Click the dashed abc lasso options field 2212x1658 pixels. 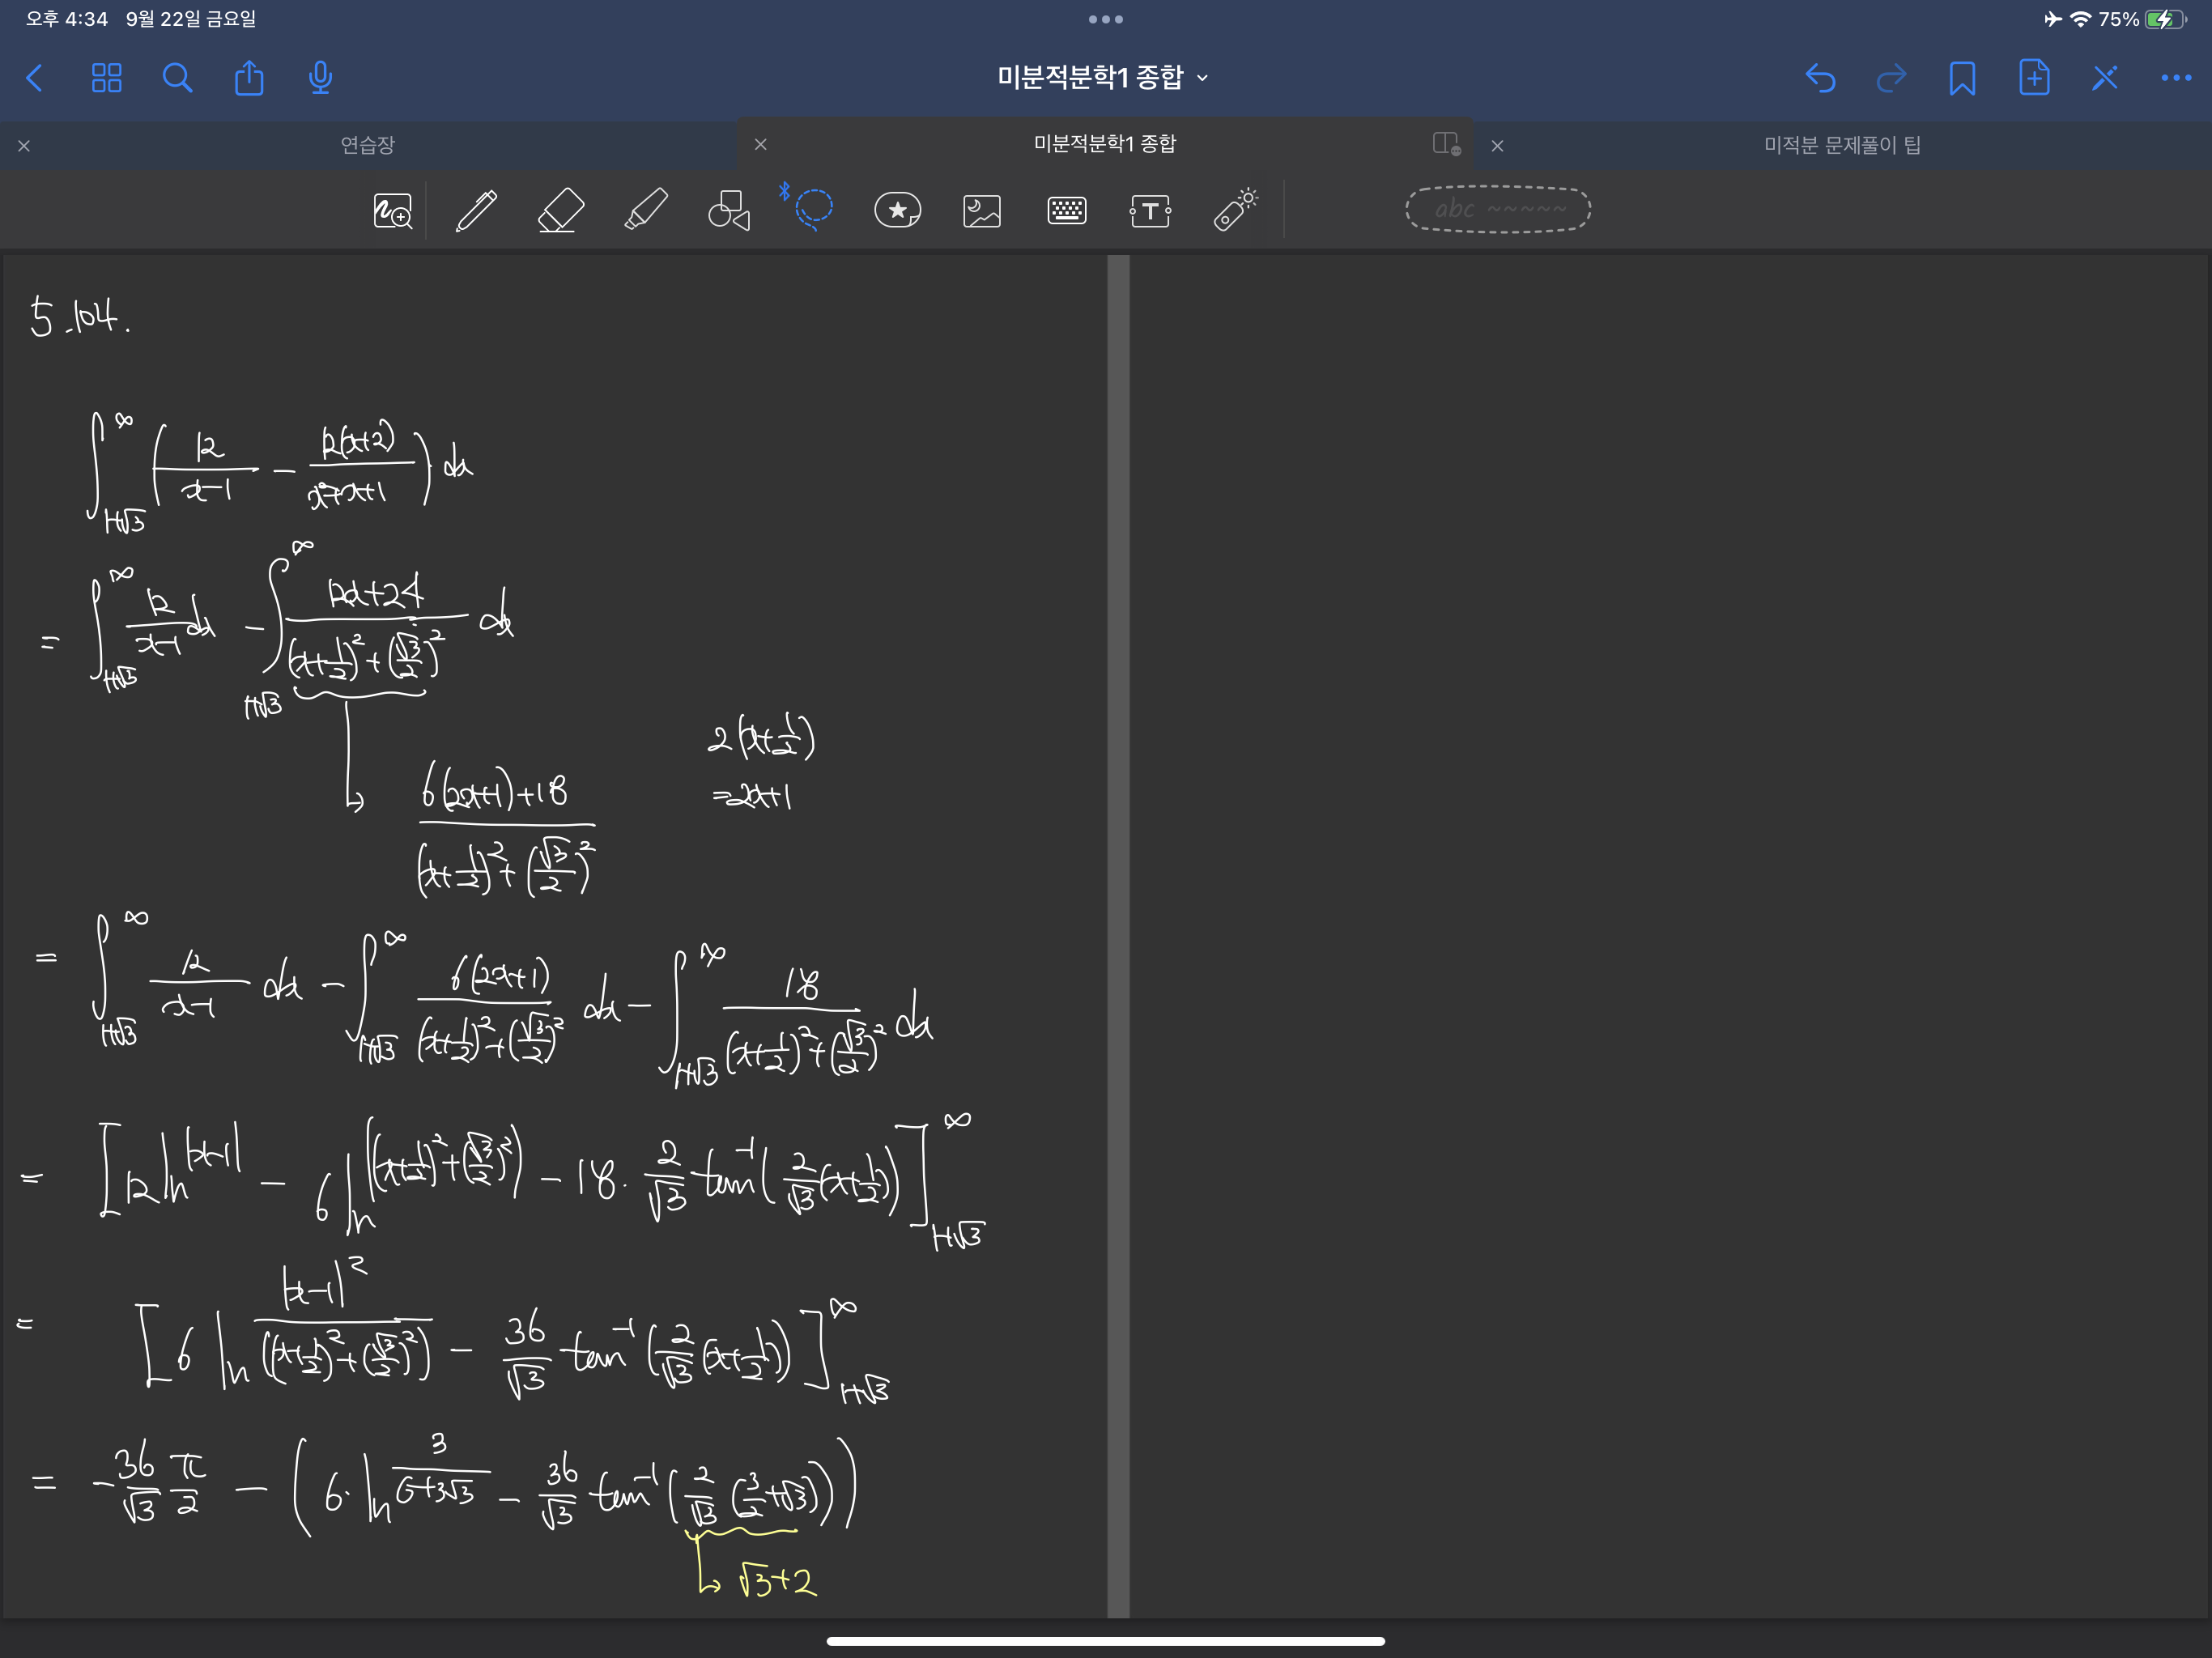pyautogui.click(x=1497, y=209)
